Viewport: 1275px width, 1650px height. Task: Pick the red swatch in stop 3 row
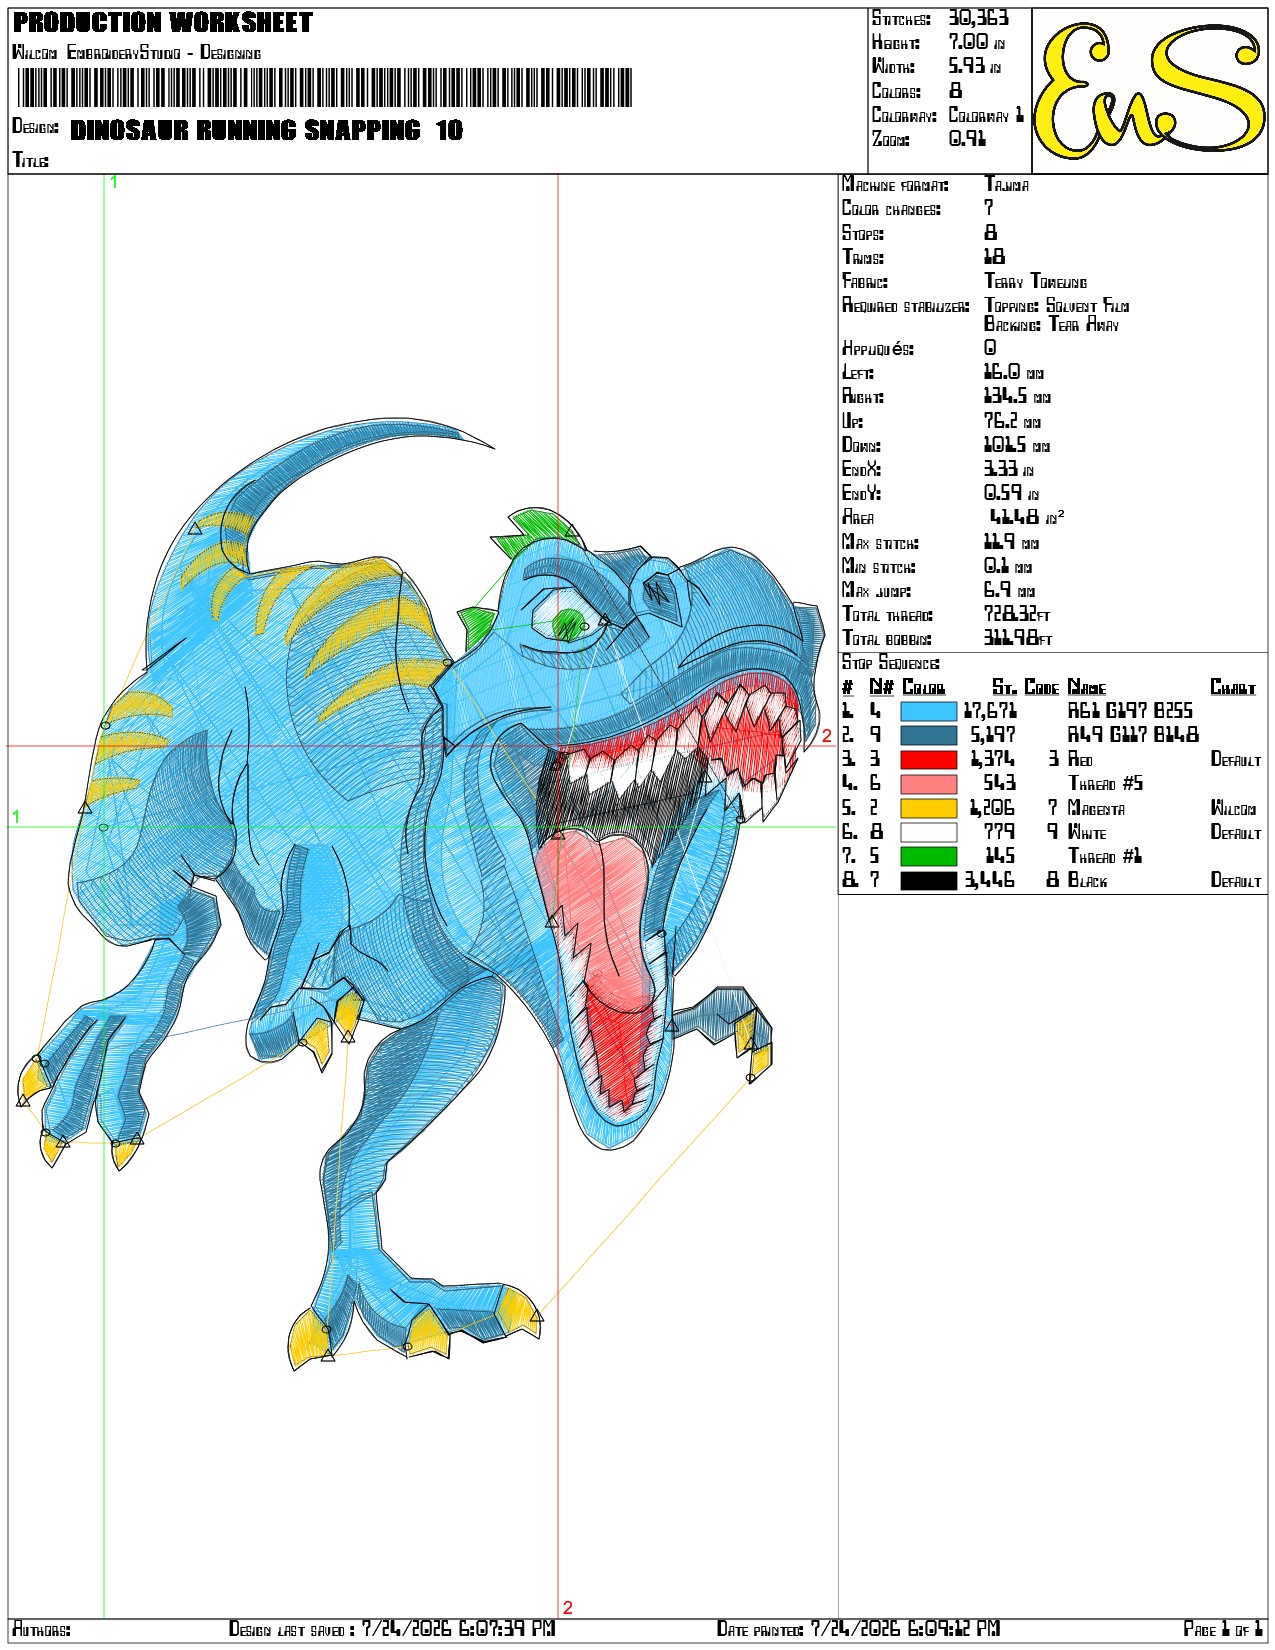pyautogui.click(x=928, y=759)
